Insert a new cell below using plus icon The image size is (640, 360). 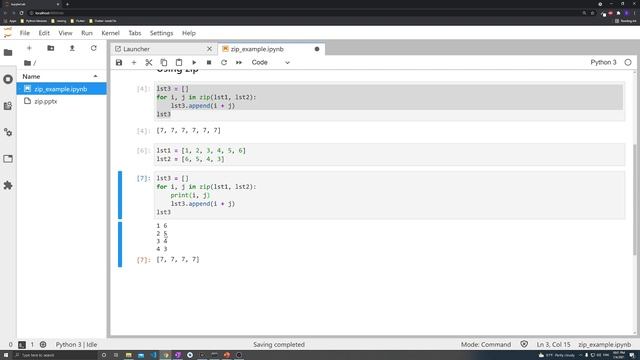[134, 62]
